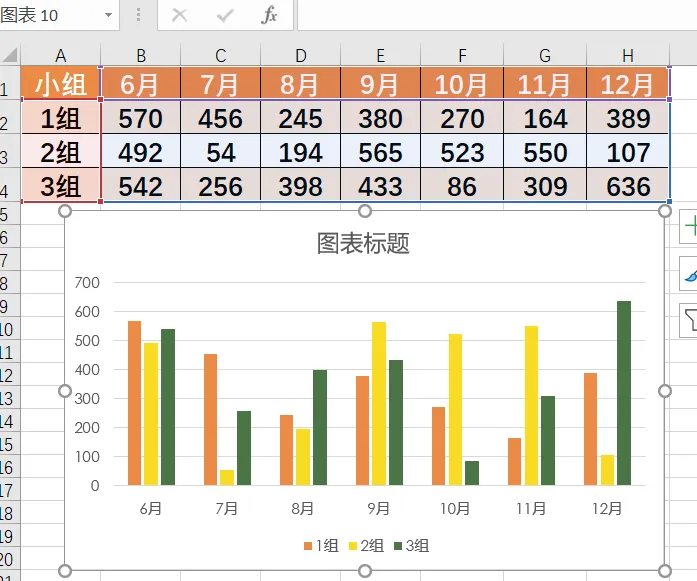
Task: Select the cell with value 565
Action: coord(381,151)
